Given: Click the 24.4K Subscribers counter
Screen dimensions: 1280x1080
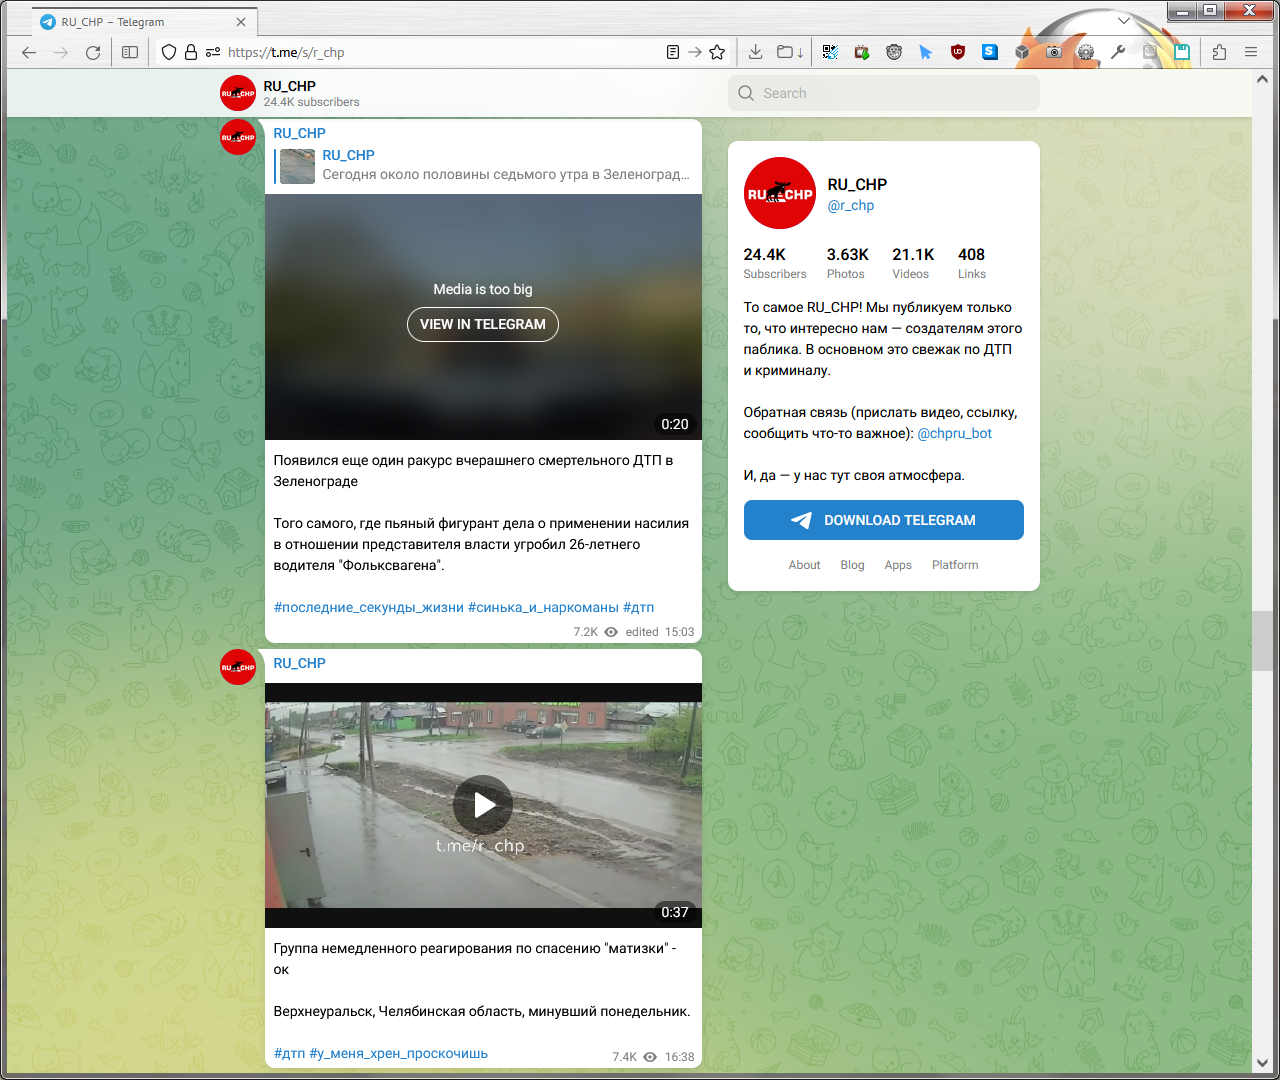Looking at the screenshot, I should click(x=775, y=263).
